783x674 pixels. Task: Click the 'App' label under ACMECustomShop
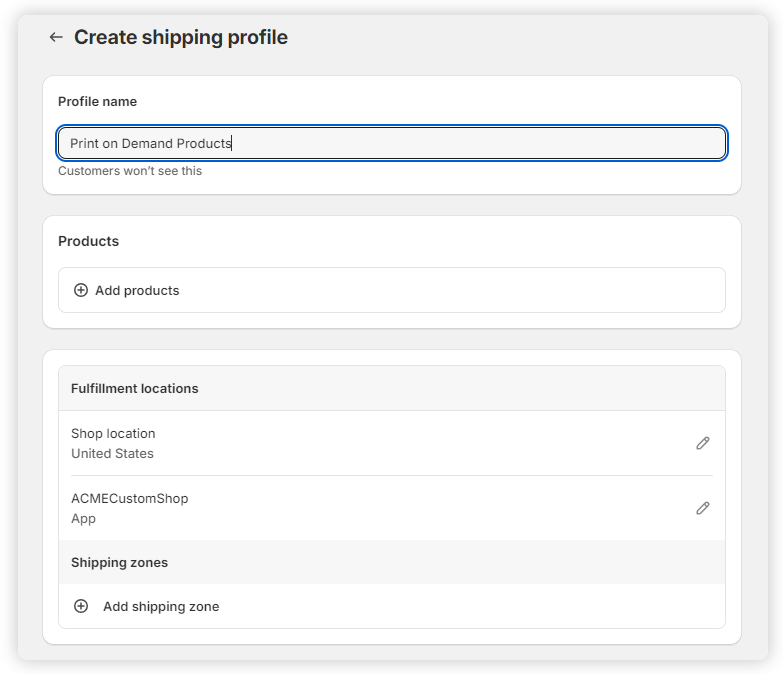coord(83,518)
